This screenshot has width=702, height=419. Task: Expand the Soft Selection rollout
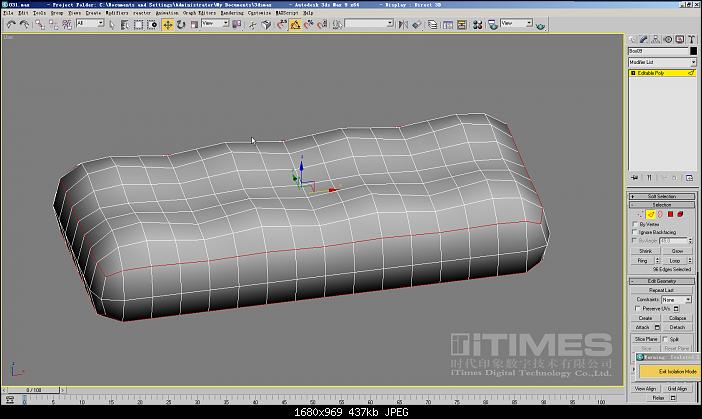[662, 197]
